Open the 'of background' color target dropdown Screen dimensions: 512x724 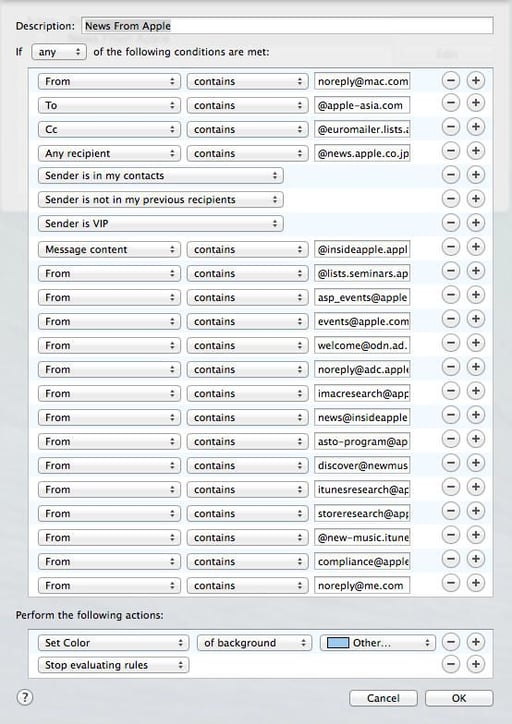254,643
